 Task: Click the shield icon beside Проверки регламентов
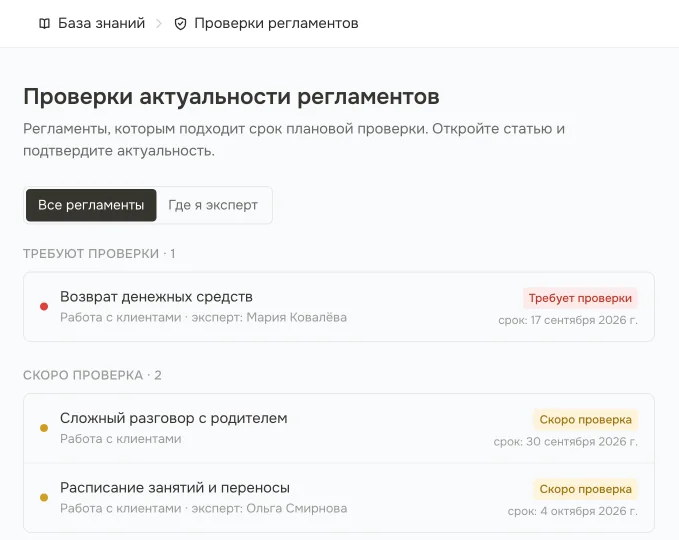[180, 24]
